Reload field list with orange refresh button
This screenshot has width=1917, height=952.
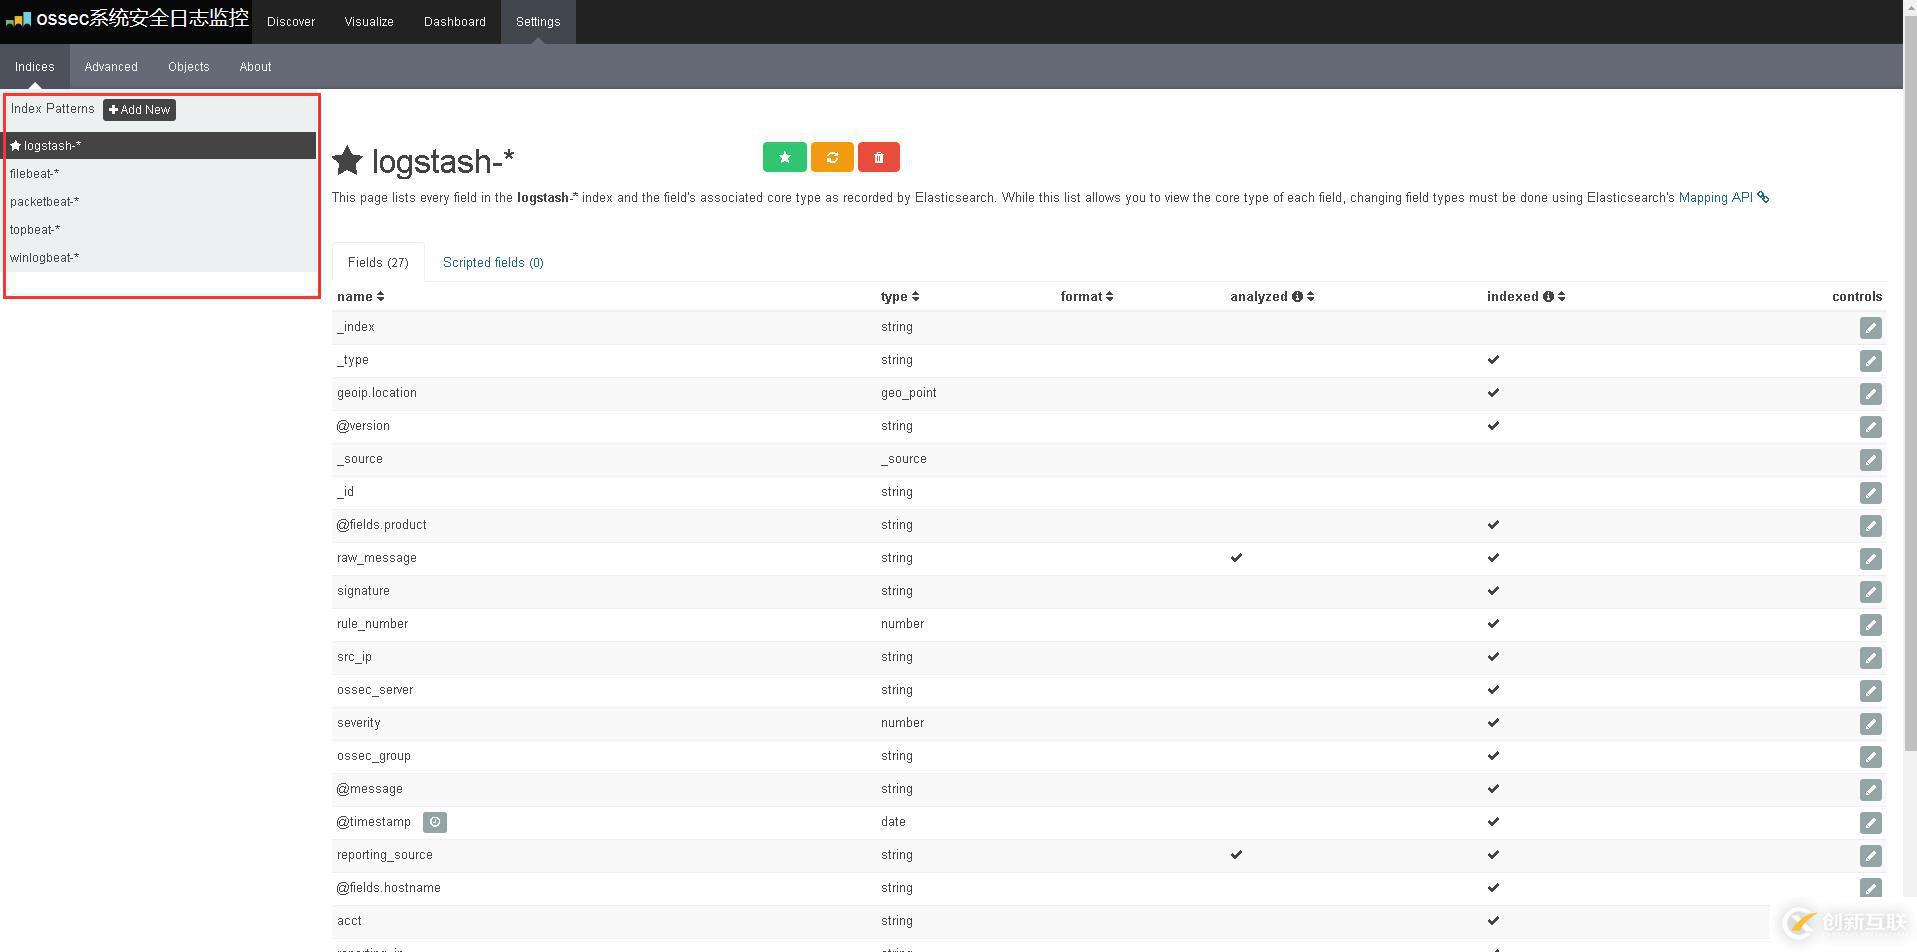(832, 157)
